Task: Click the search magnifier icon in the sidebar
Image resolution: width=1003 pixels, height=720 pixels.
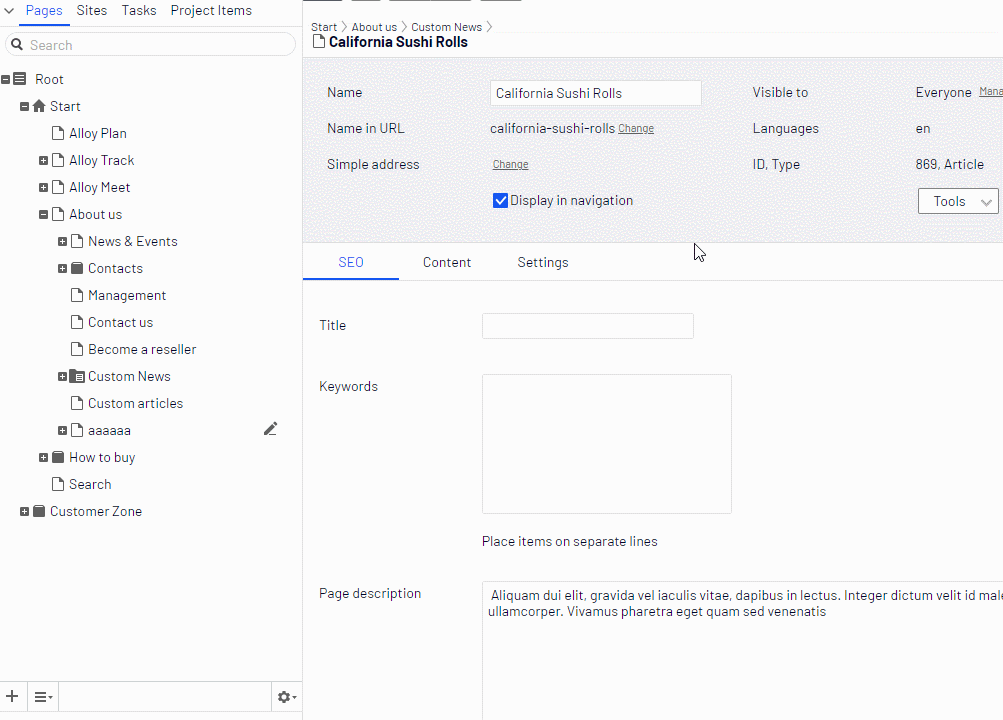Action: (16, 44)
